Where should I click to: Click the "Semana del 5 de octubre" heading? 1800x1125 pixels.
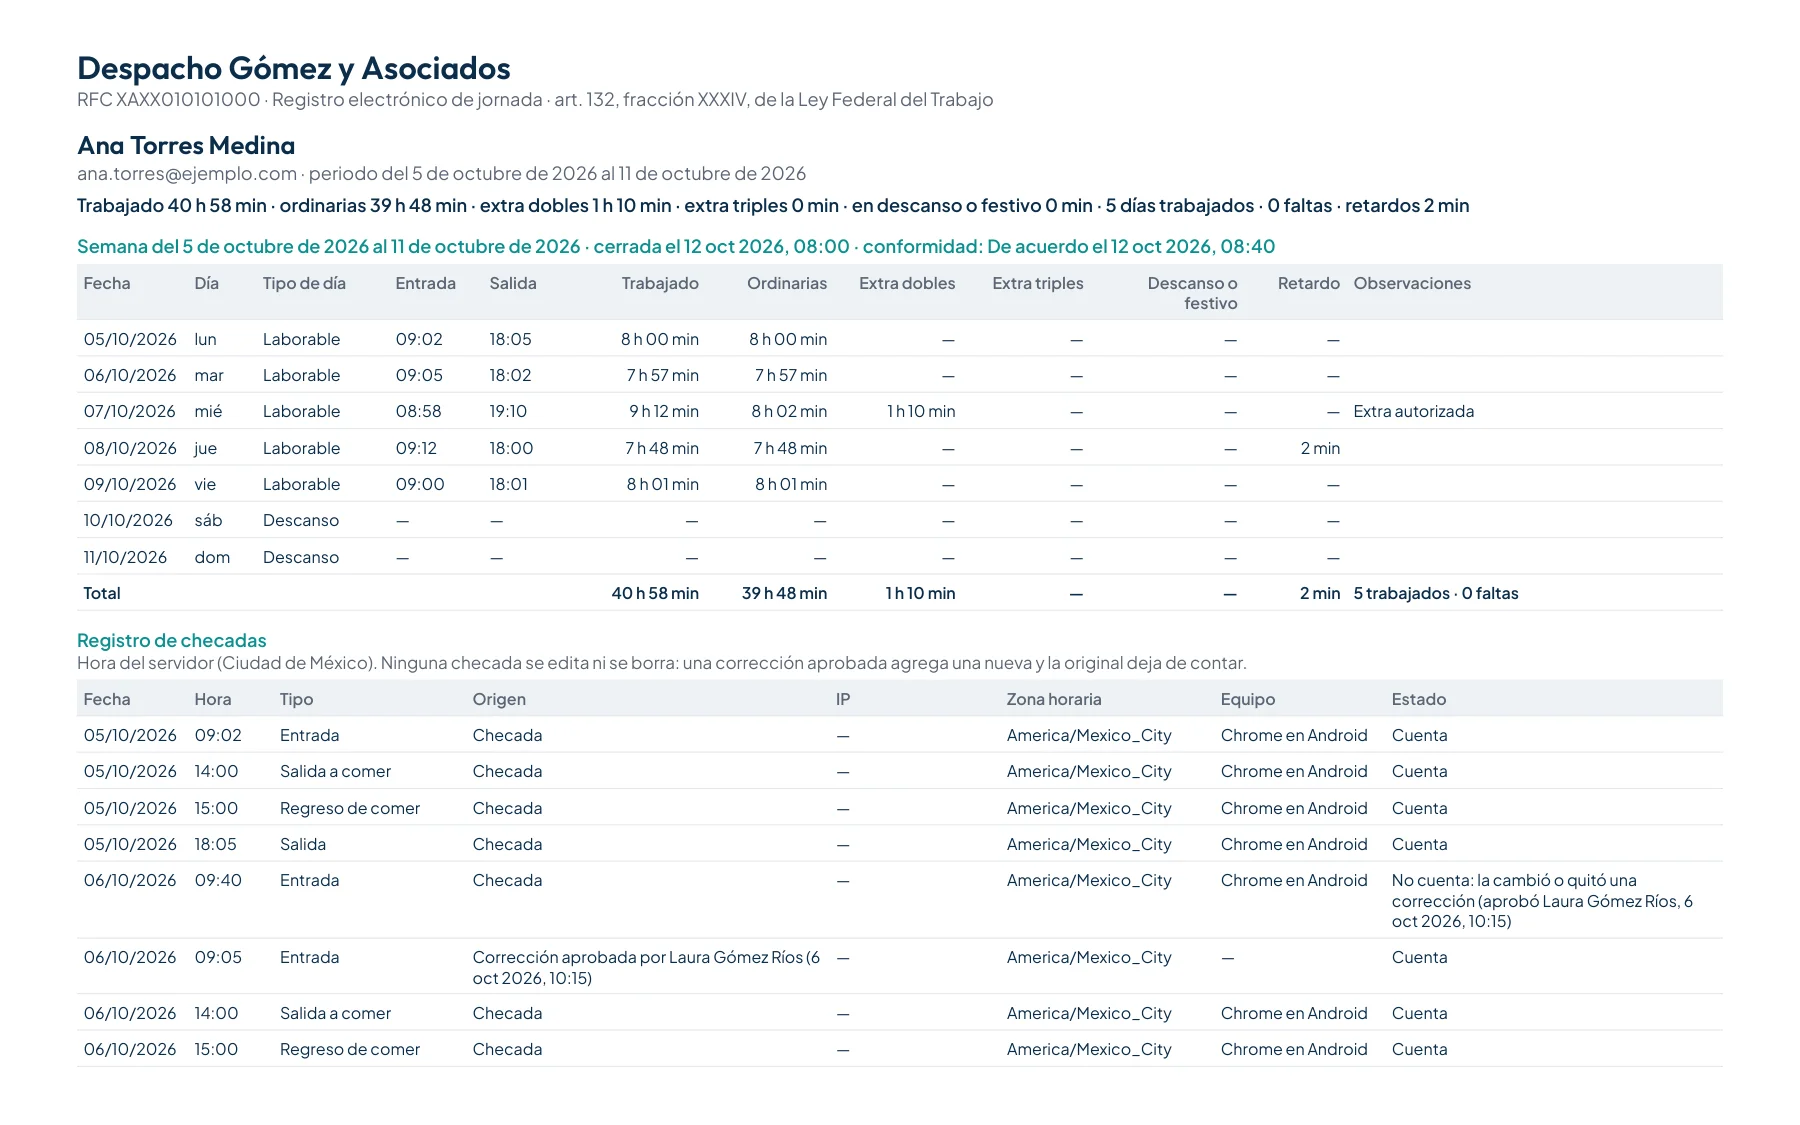pos(676,247)
